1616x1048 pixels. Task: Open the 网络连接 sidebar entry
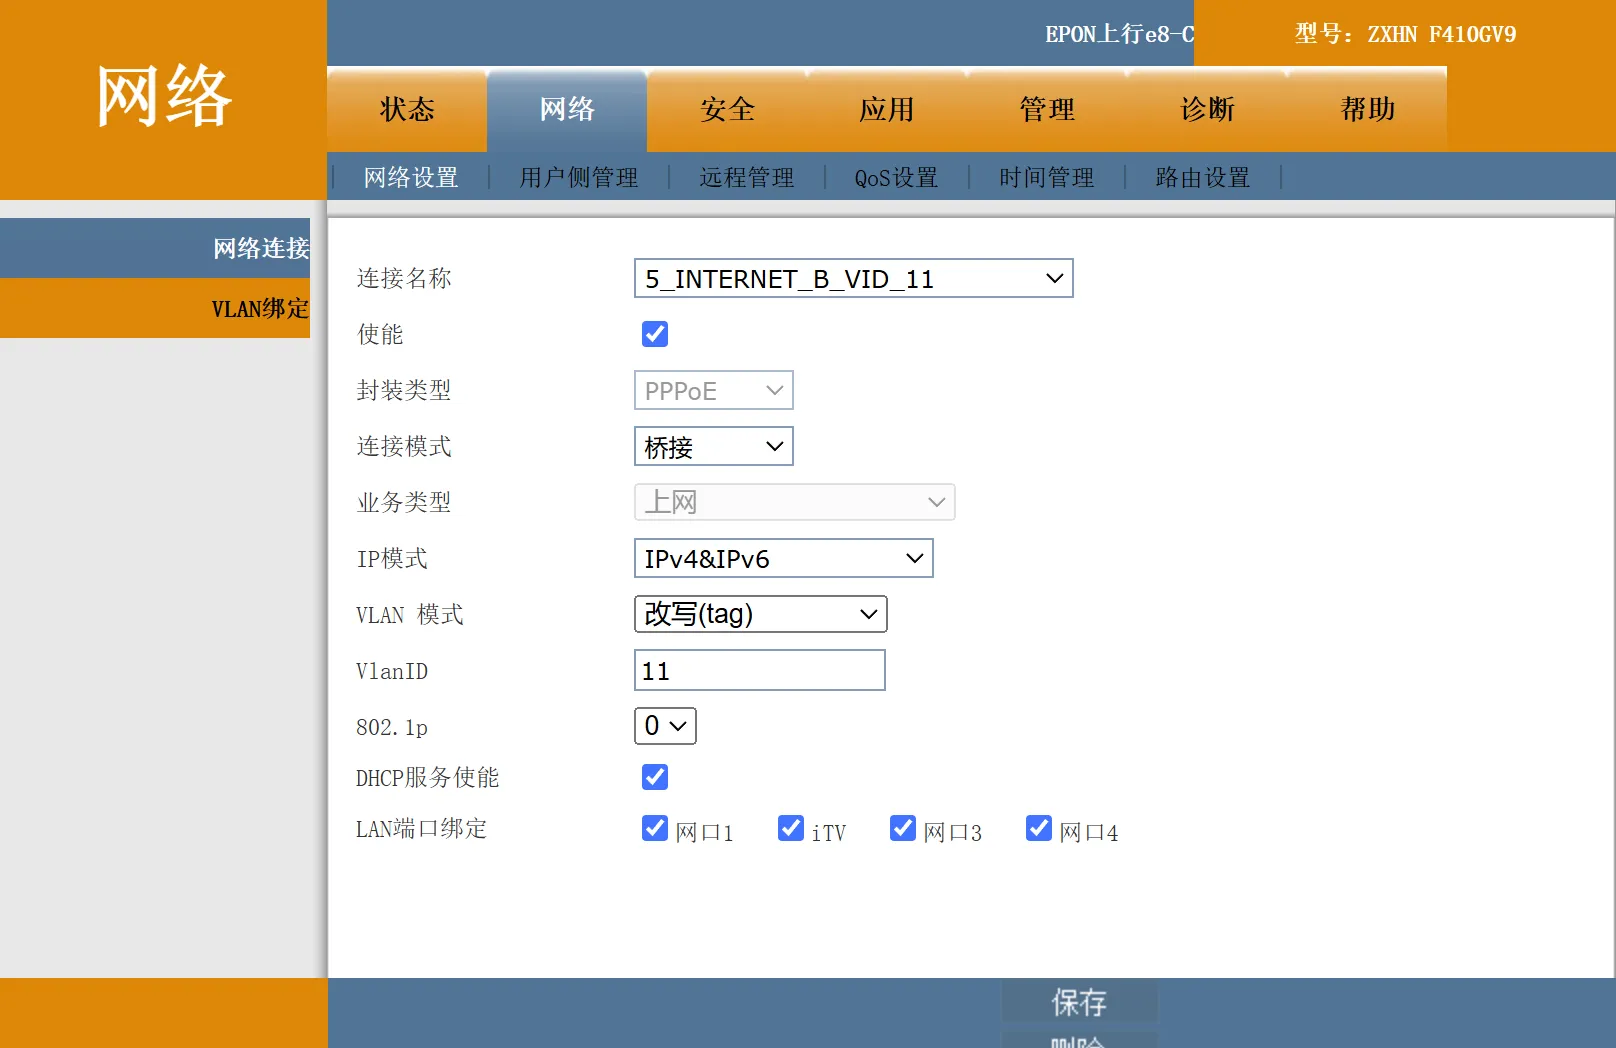click(258, 248)
